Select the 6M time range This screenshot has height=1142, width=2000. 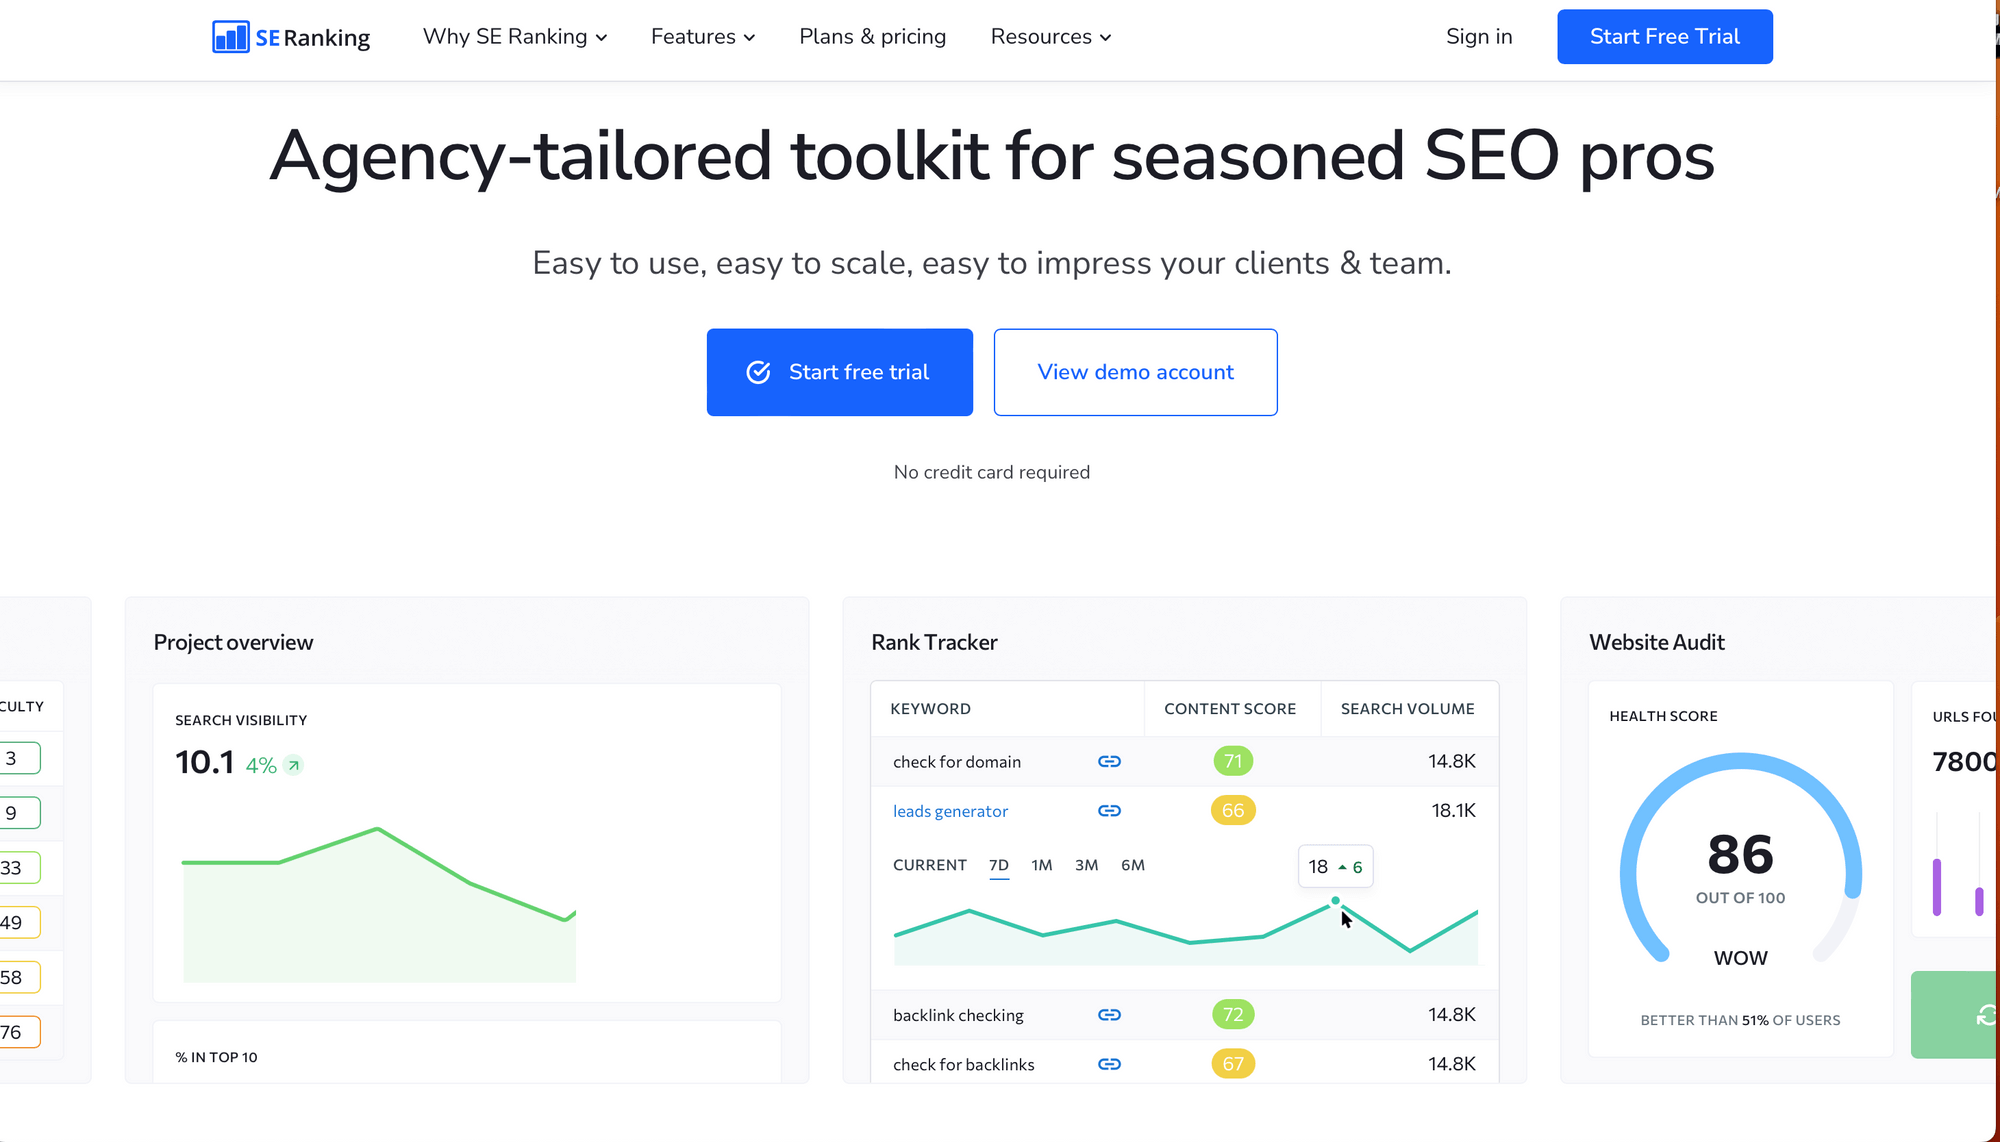pyautogui.click(x=1133, y=866)
